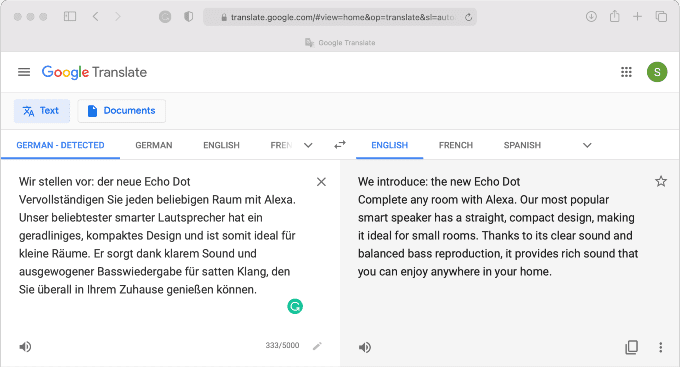Copy the English translation

[631, 347]
